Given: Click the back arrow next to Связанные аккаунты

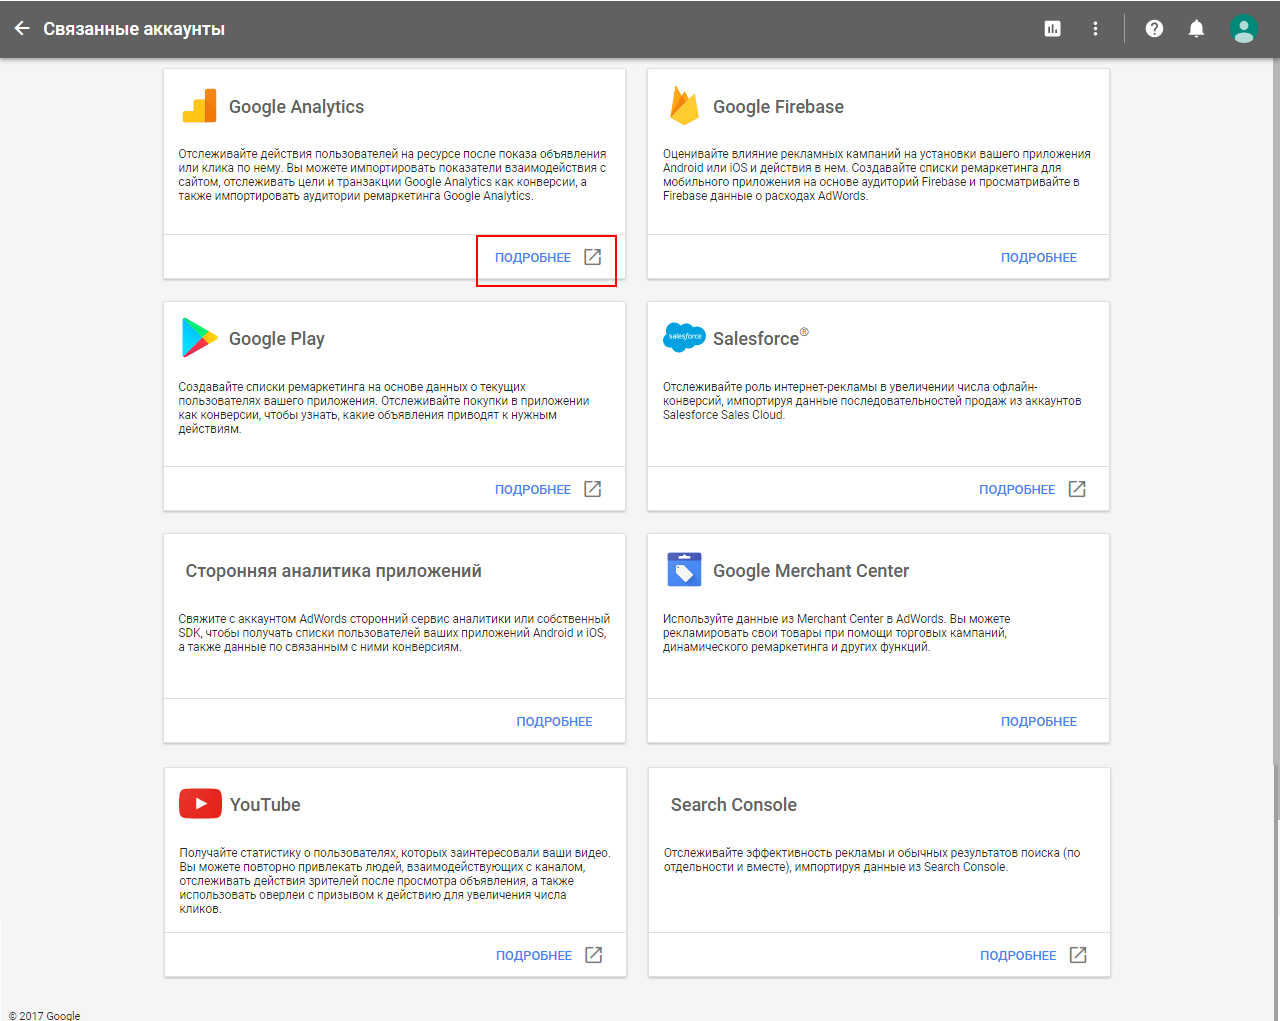Looking at the screenshot, I should [22, 28].
